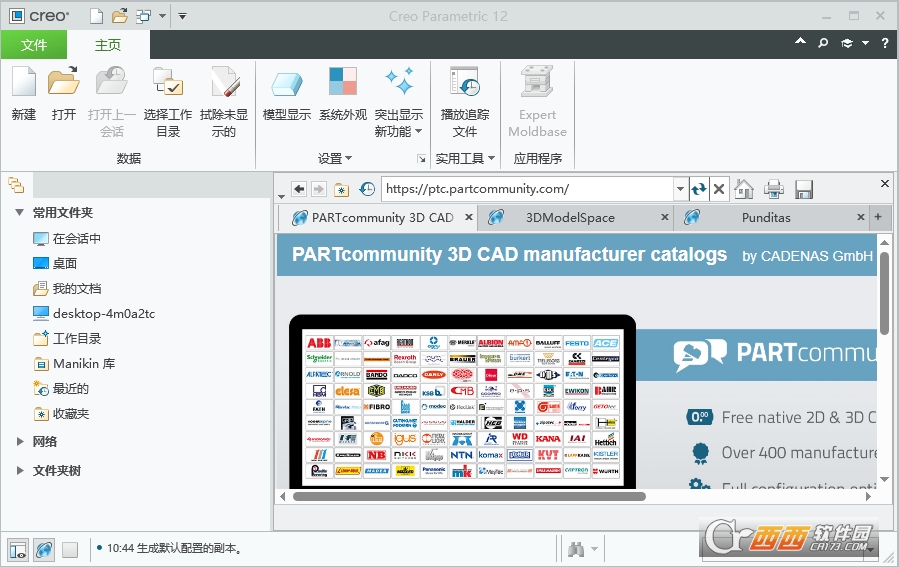The image size is (899, 567).
Task: Click the 新建 (New) file icon
Action: 24,81
